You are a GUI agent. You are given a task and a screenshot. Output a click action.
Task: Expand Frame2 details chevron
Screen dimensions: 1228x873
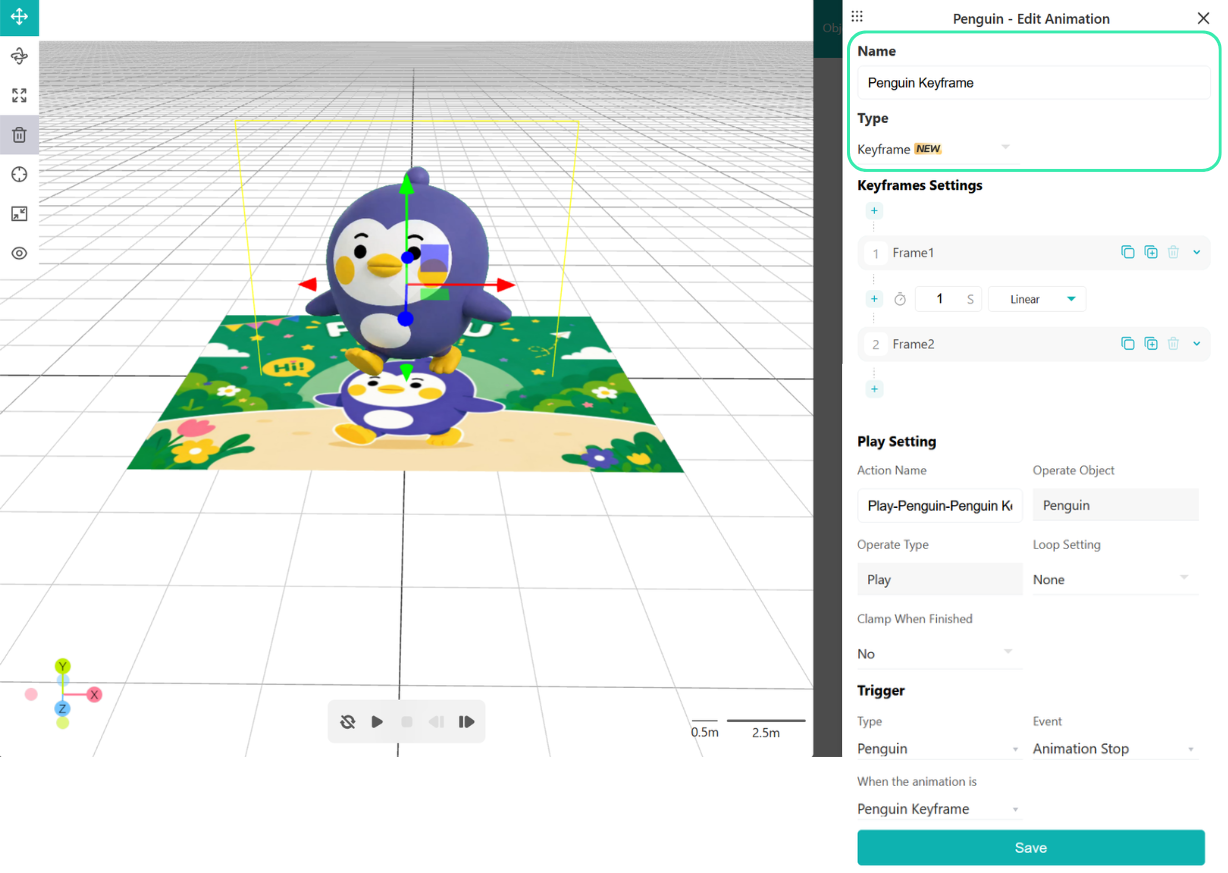point(1197,344)
